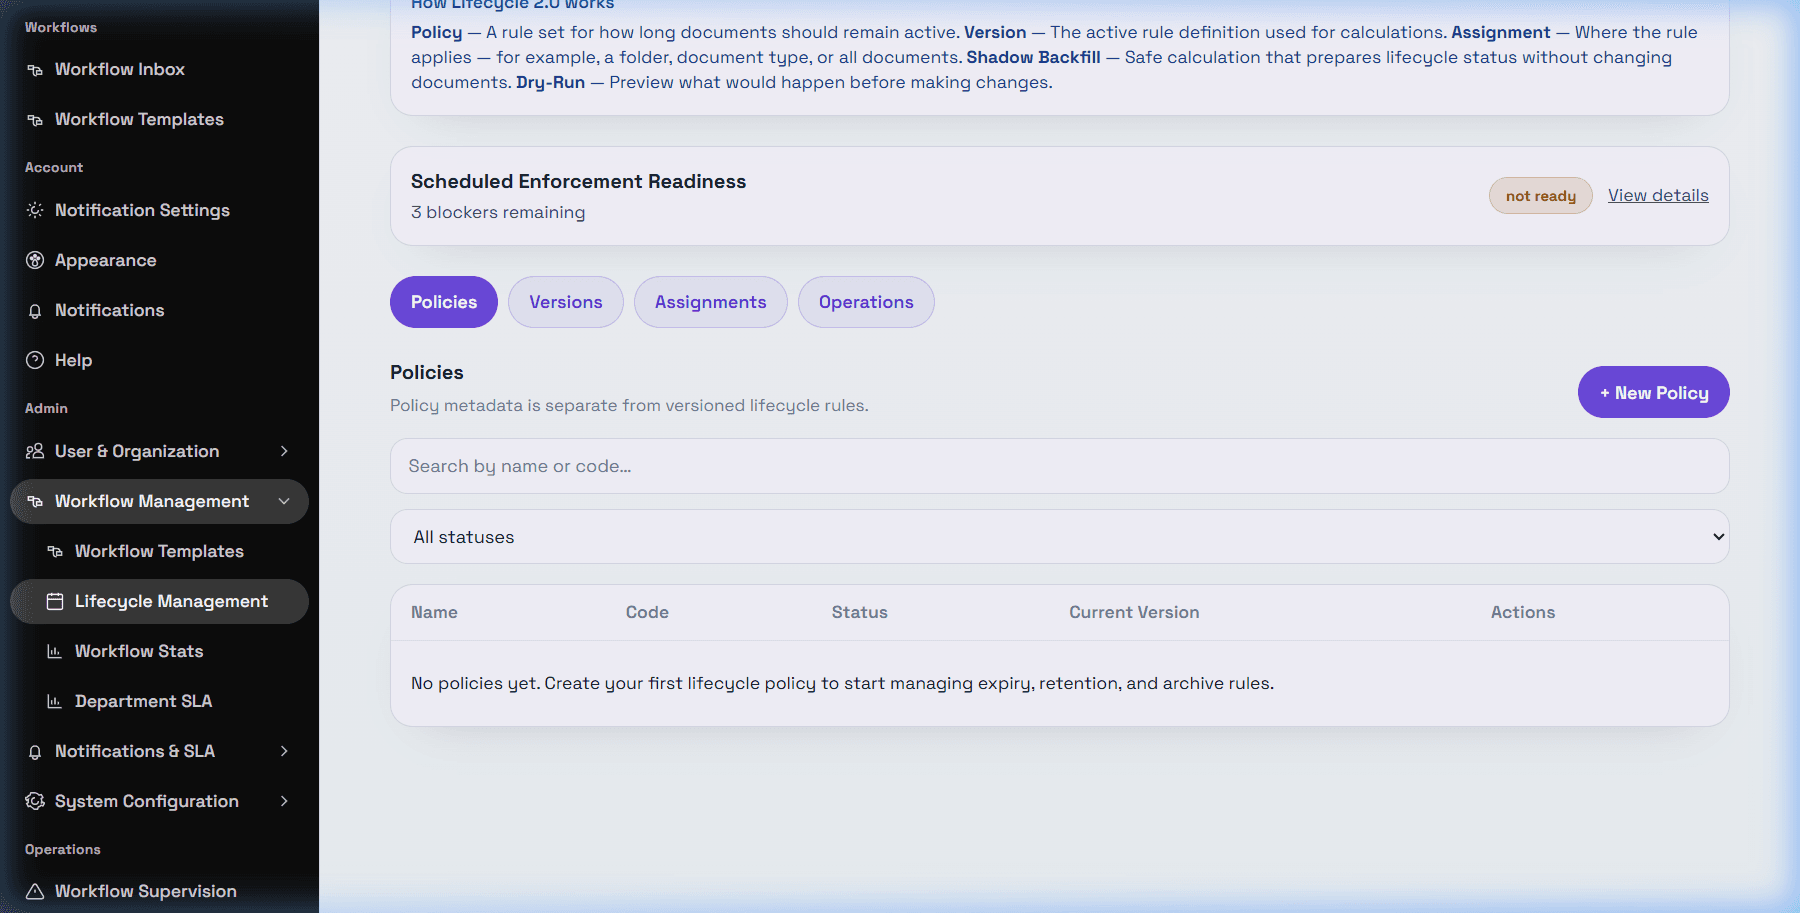This screenshot has height=913, width=1800.
Task: Open the View details link
Action: tap(1658, 195)
